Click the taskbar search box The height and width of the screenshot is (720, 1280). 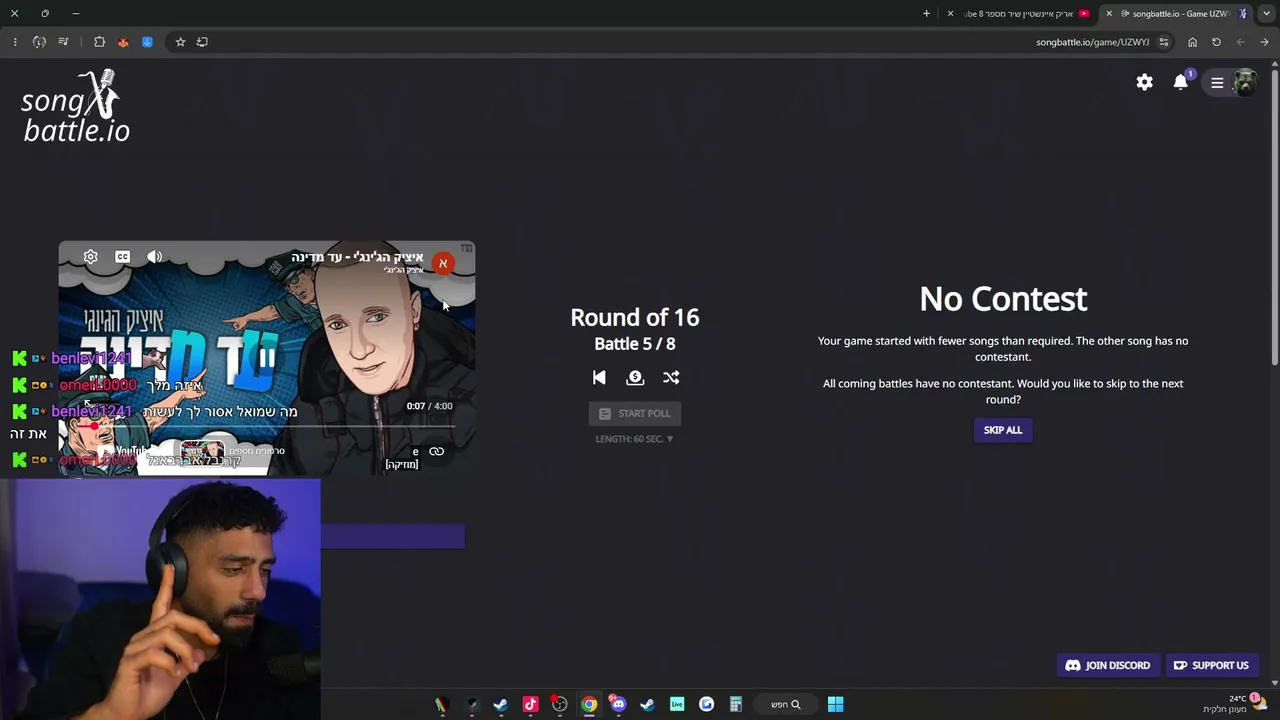(785, 704)
